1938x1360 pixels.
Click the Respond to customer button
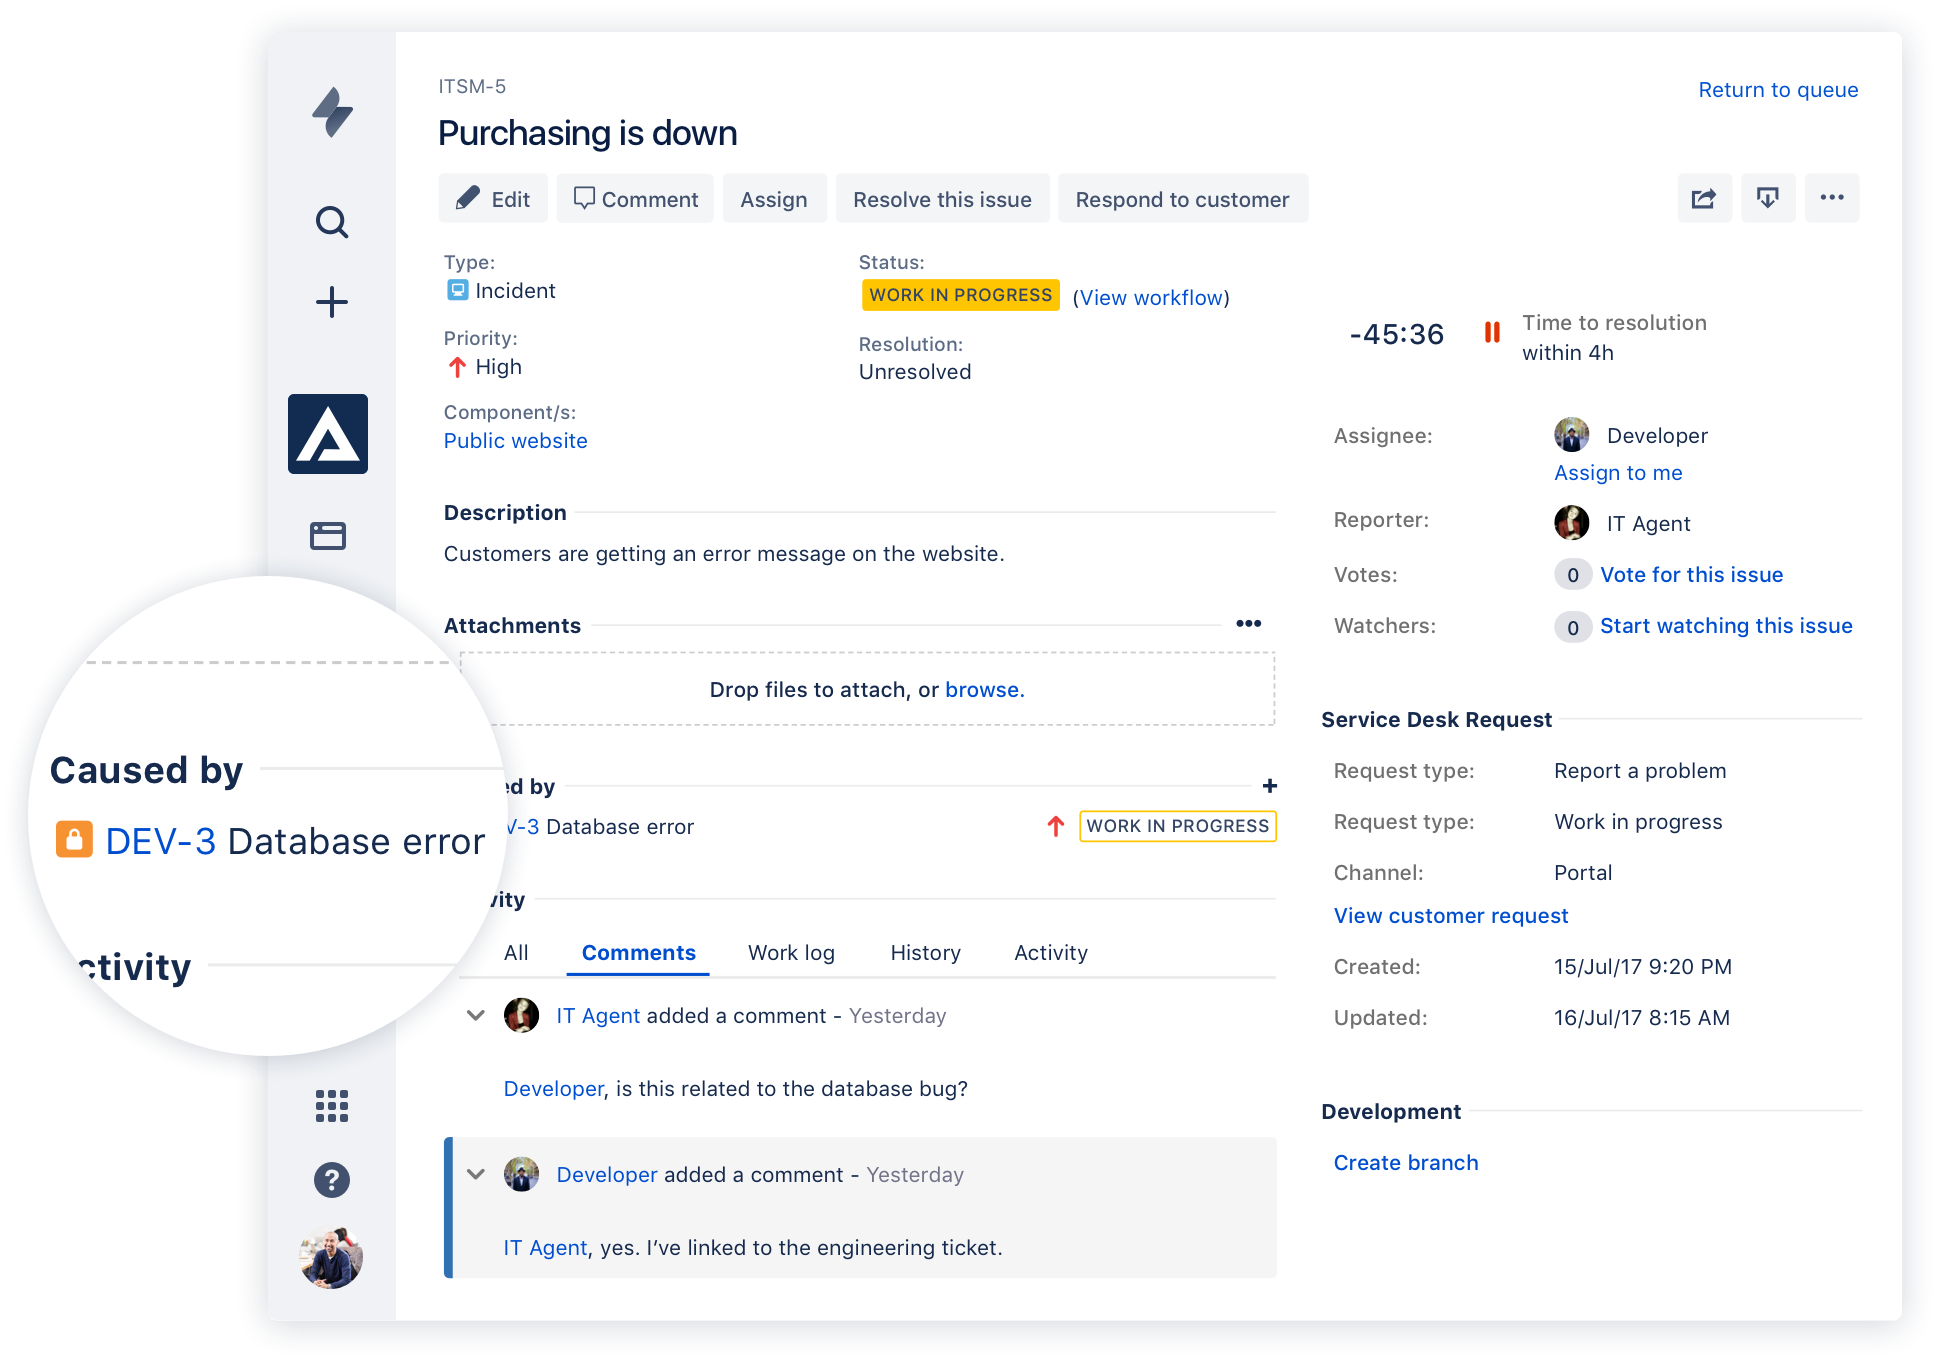tap(1183, 200)
